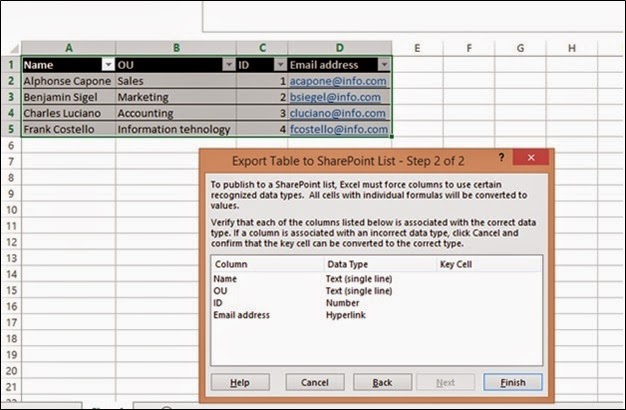Close the Export Table dialog
The image size is (626, 410).
[x=531, y=157]
